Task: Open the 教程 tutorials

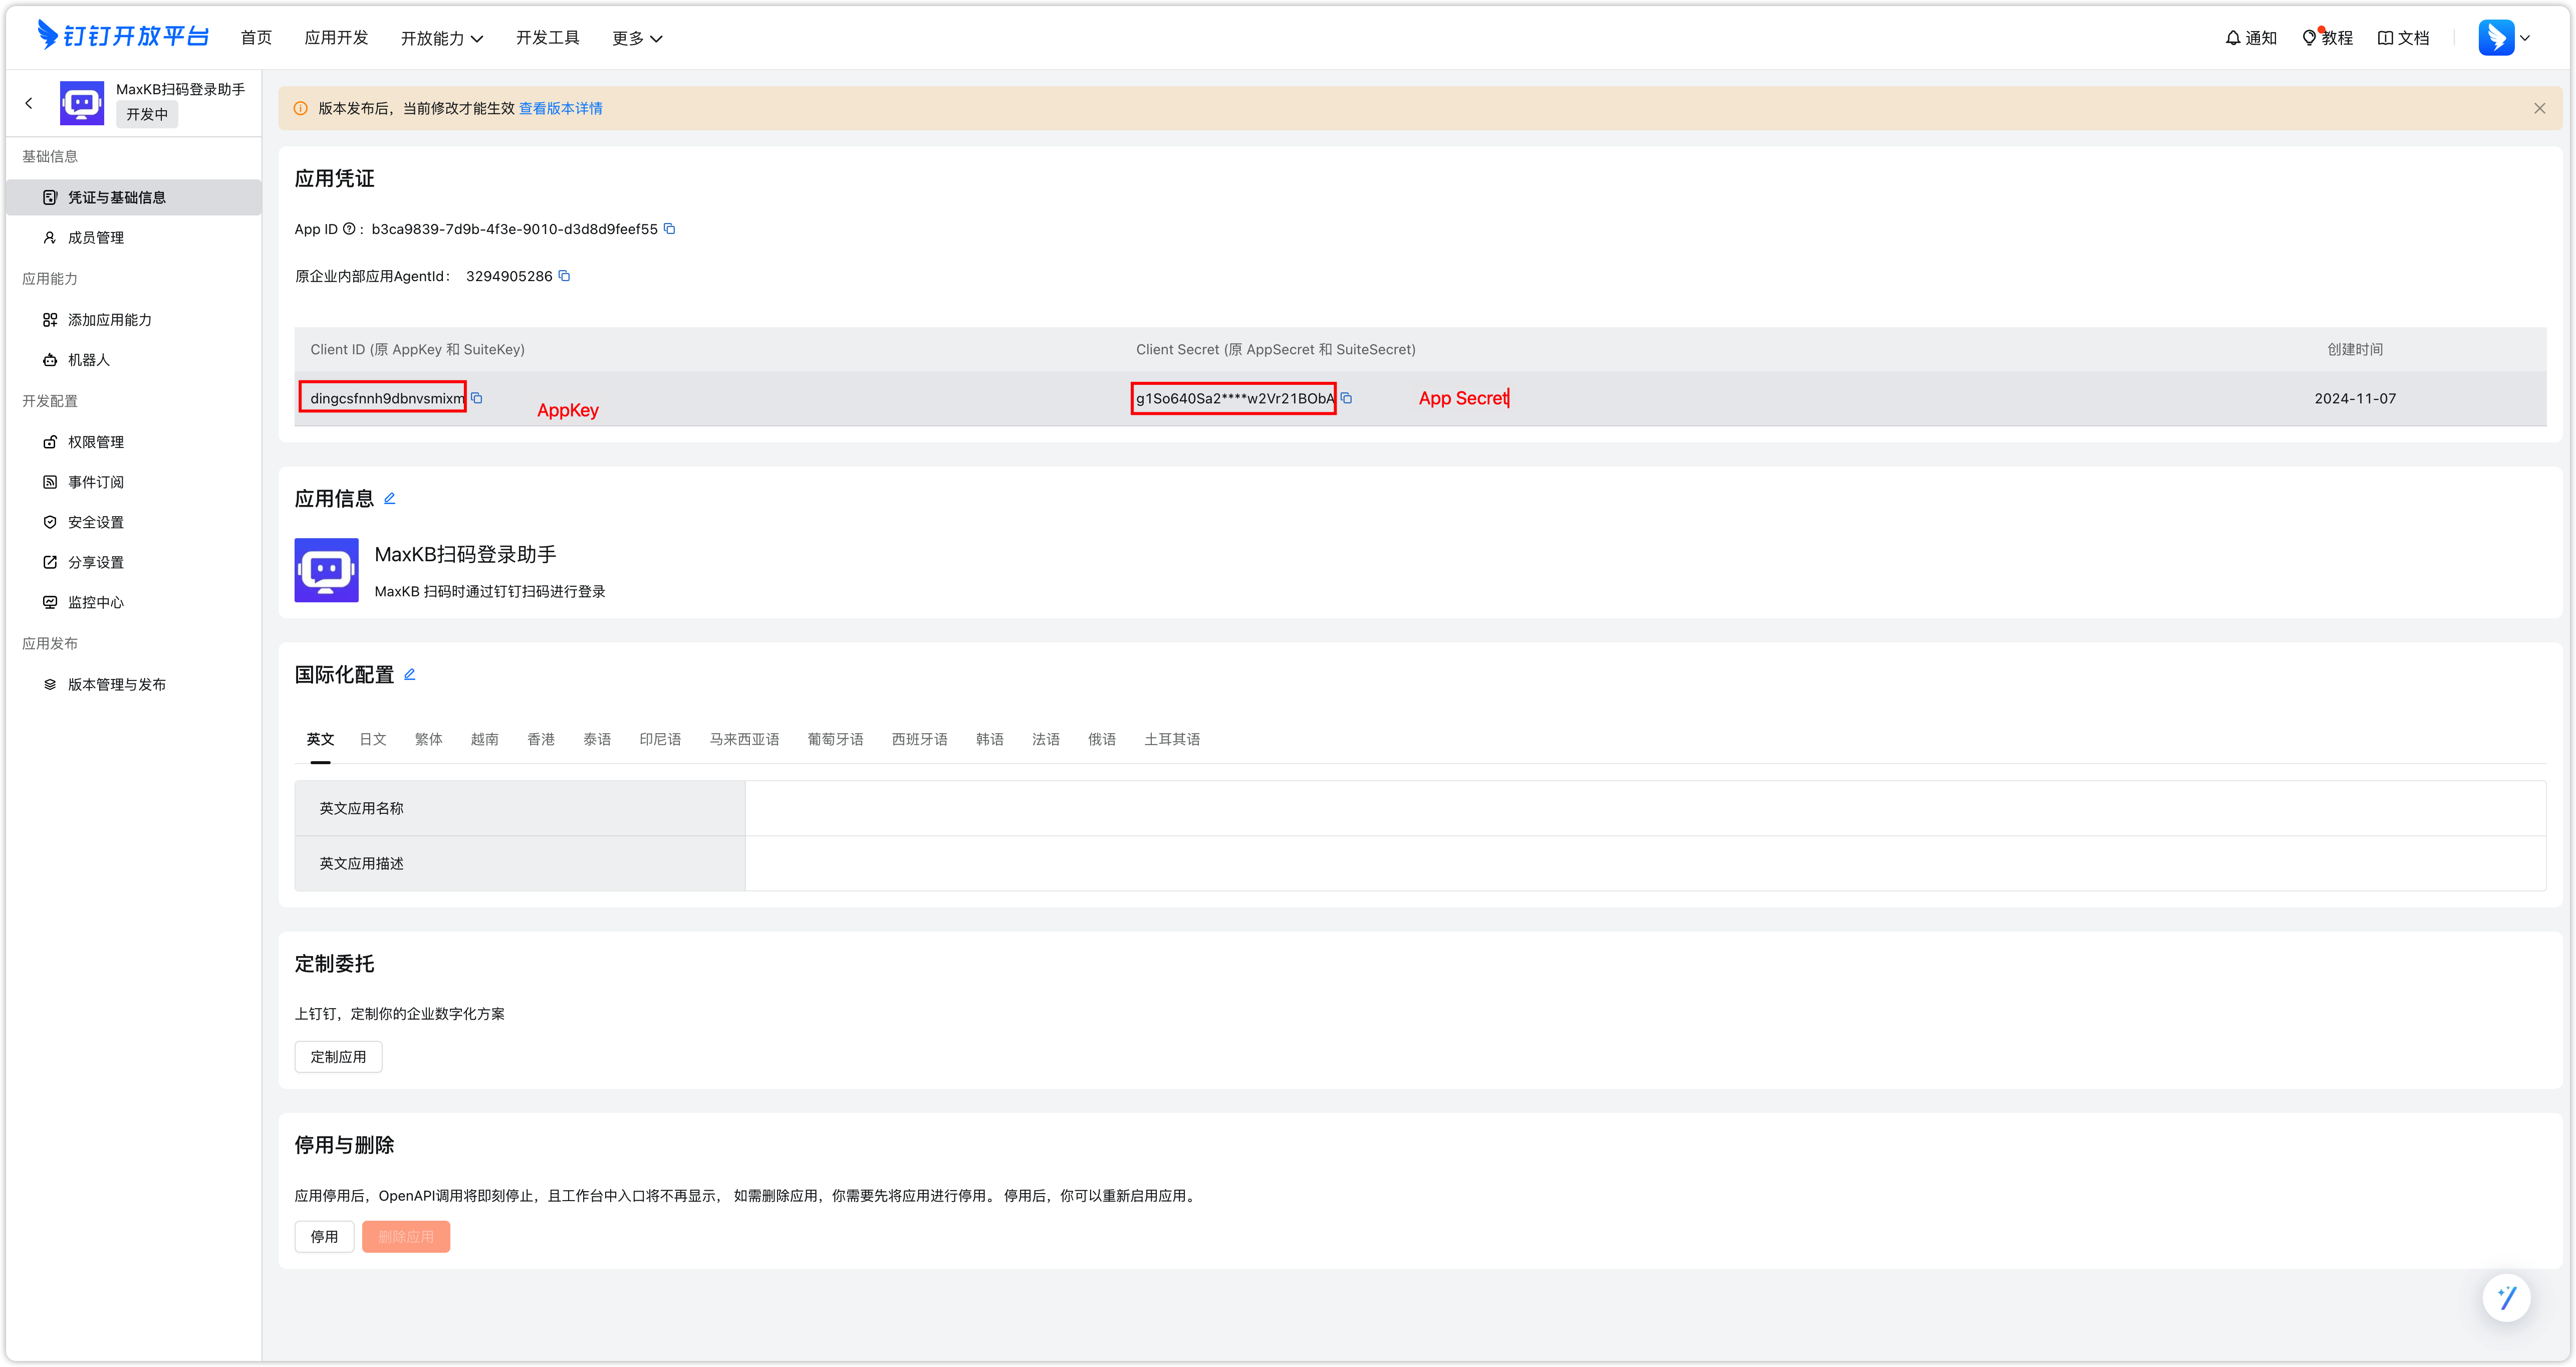Action: coord(2327,37)
